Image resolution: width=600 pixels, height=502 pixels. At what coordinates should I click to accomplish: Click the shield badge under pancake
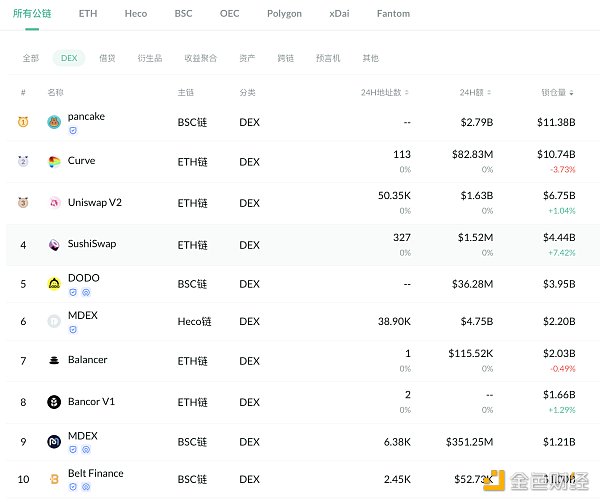tap(73, 131)
